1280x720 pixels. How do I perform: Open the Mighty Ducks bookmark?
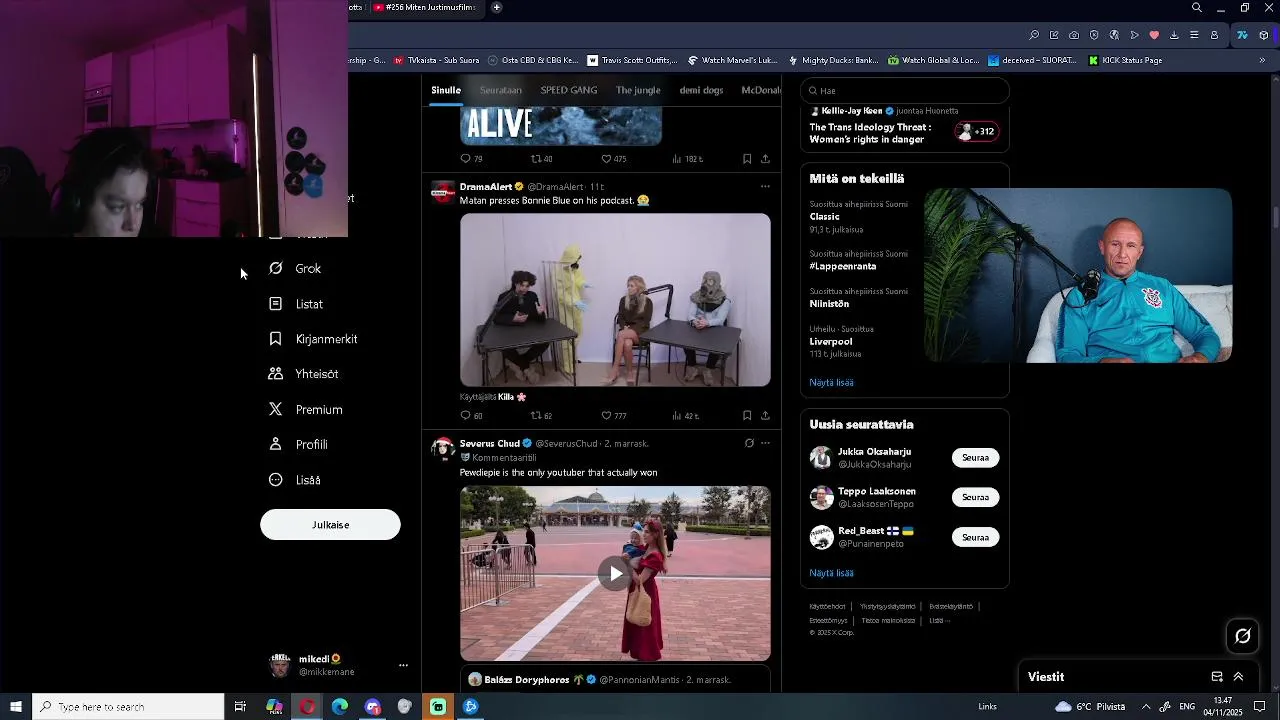click(x=833, y=60)
